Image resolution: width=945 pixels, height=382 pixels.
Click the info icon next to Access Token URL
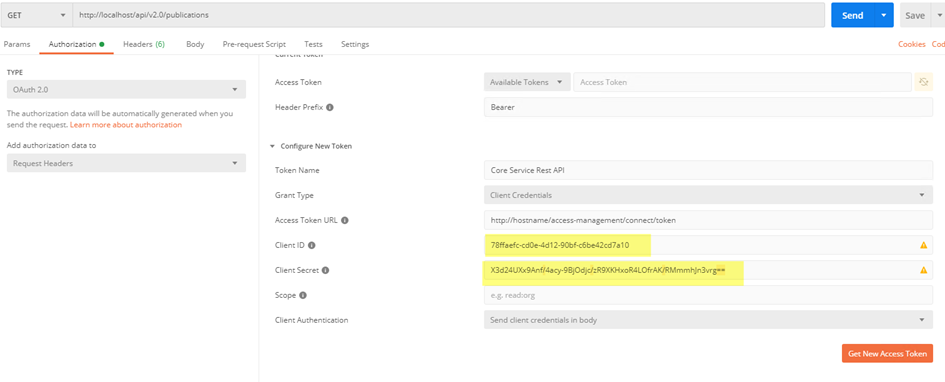(x=345, y=221)
